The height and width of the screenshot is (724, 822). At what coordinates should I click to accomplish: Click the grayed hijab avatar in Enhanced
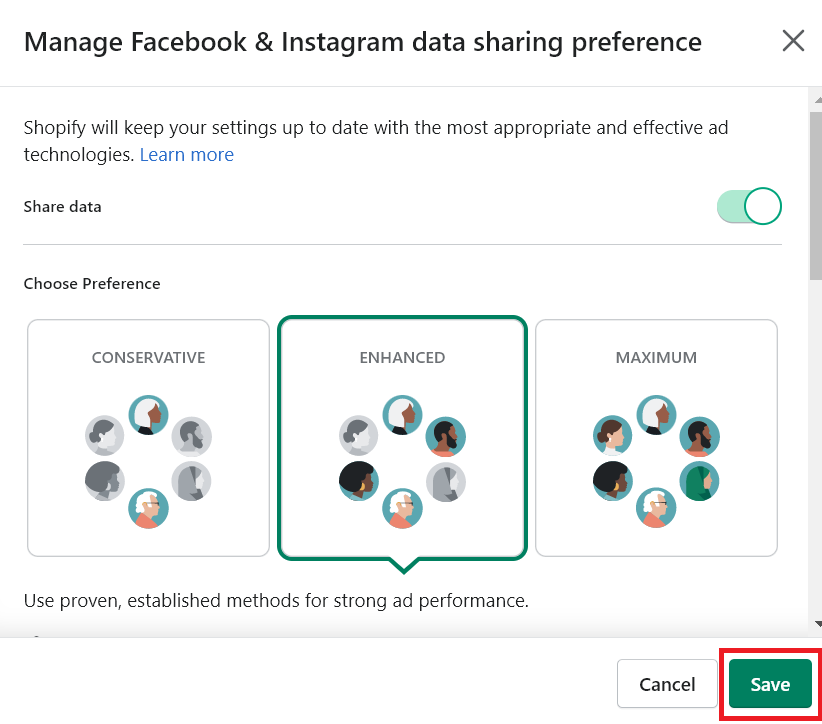click(446, 482)
